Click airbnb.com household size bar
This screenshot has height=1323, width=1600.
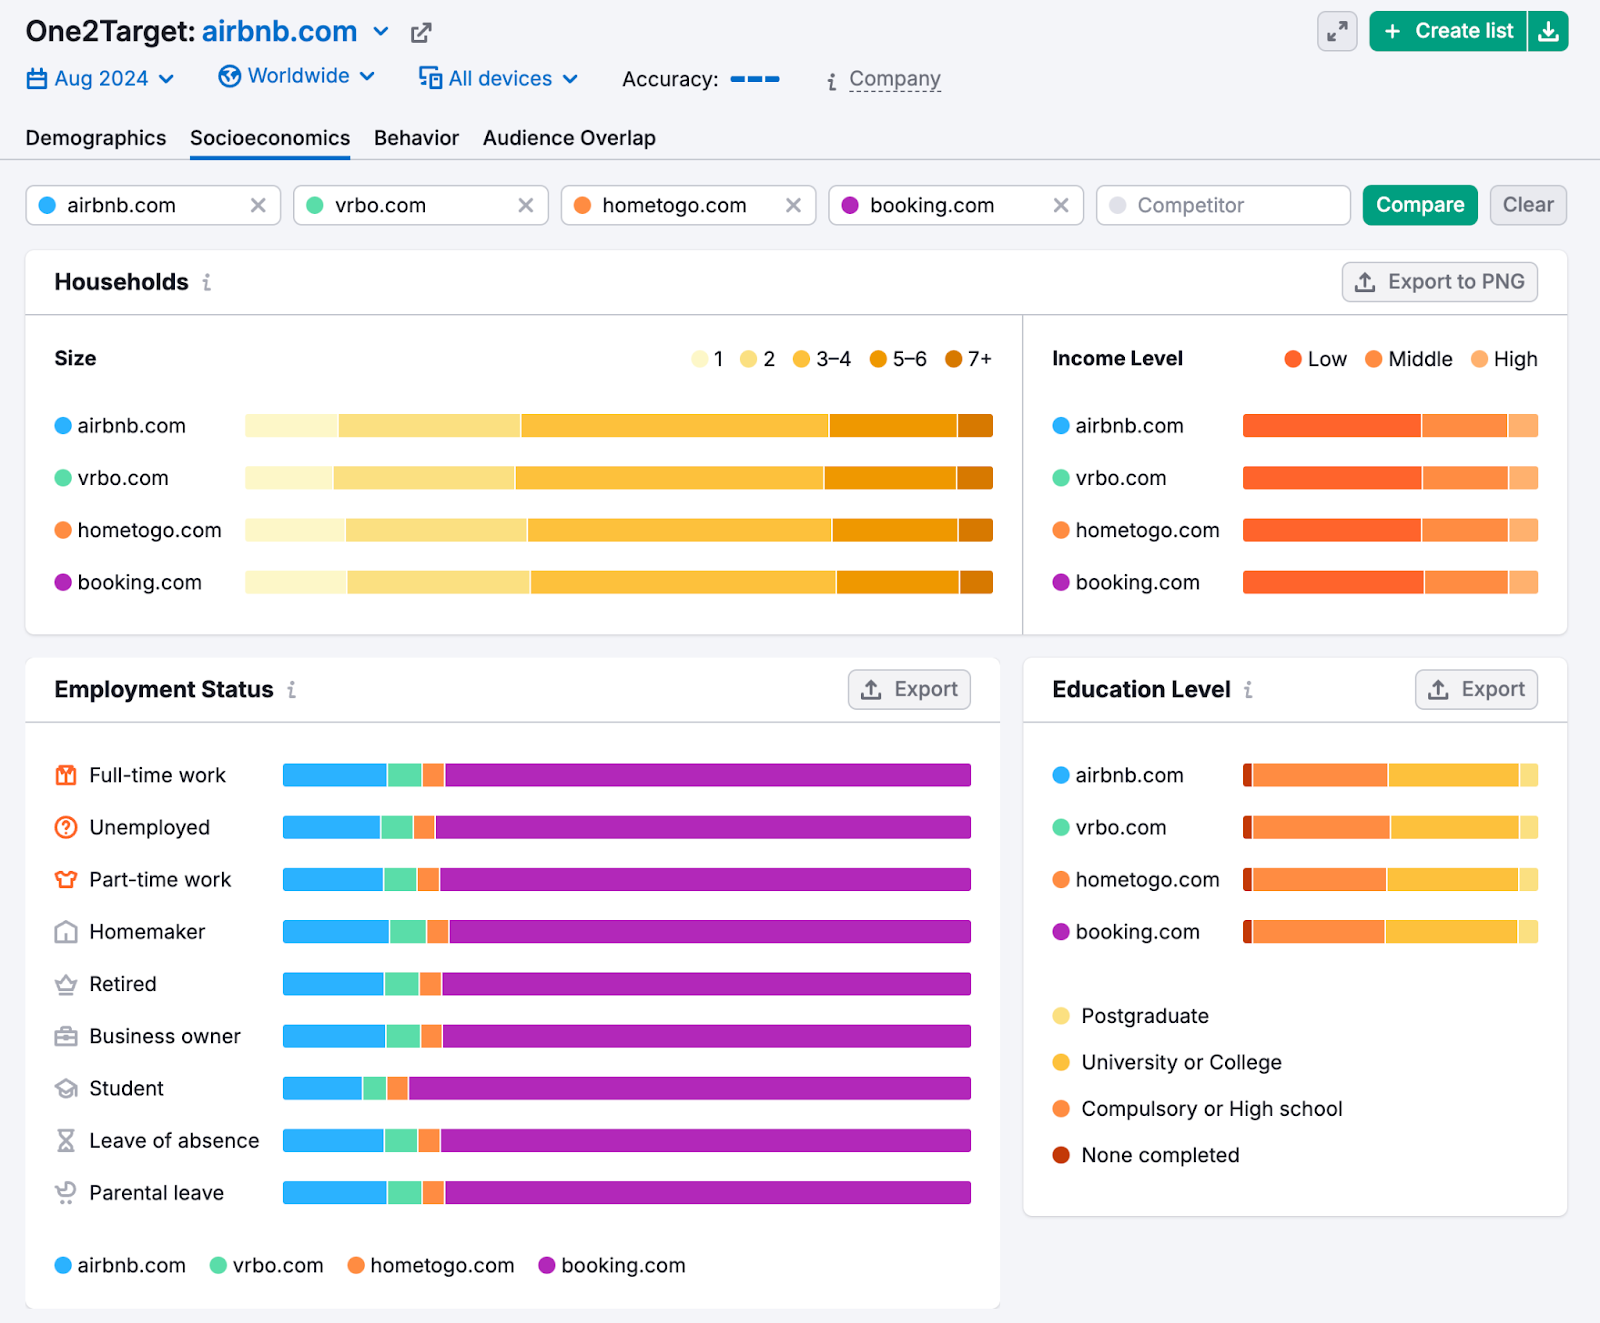pos(619,426)
